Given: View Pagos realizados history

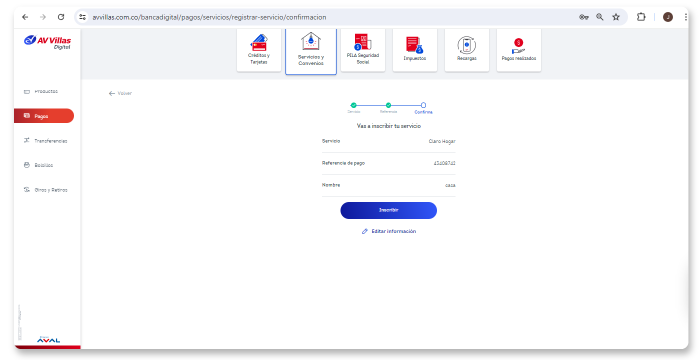Looking at the screenshot, I should tap(519, 50).
